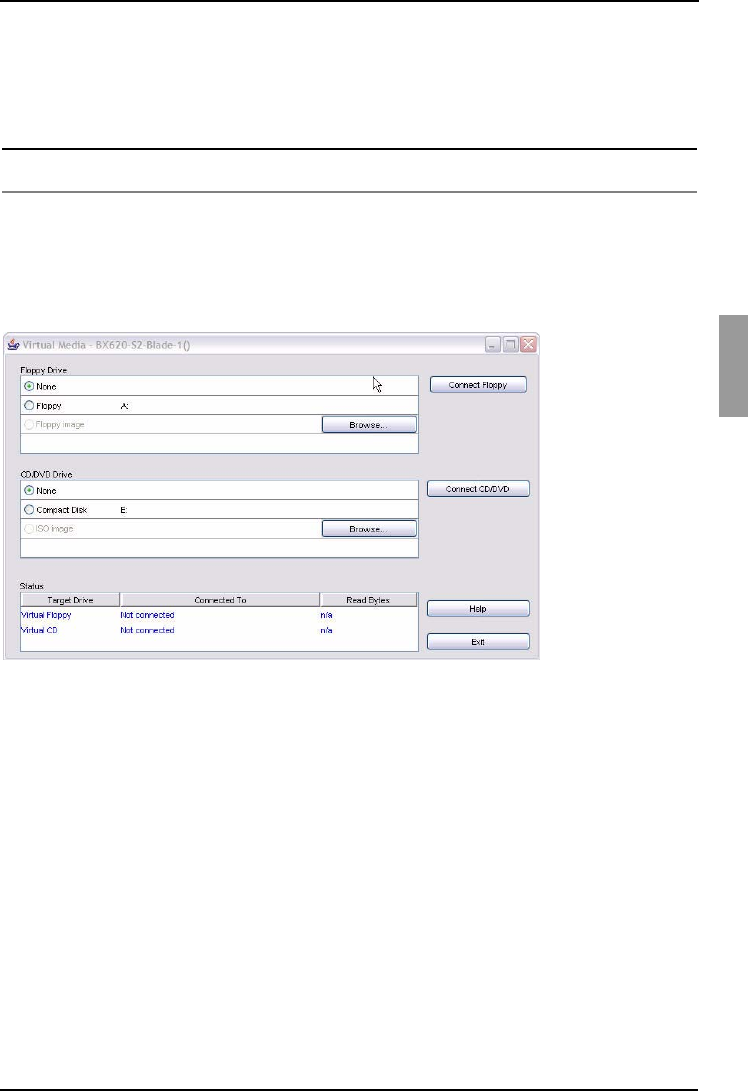Viewport: 748px width, 1091px height.
Task: Click the Exit button
Action: tap(478, 642)
